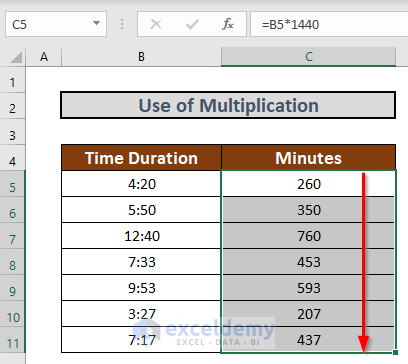Select the cell with time 7:17

141,340
